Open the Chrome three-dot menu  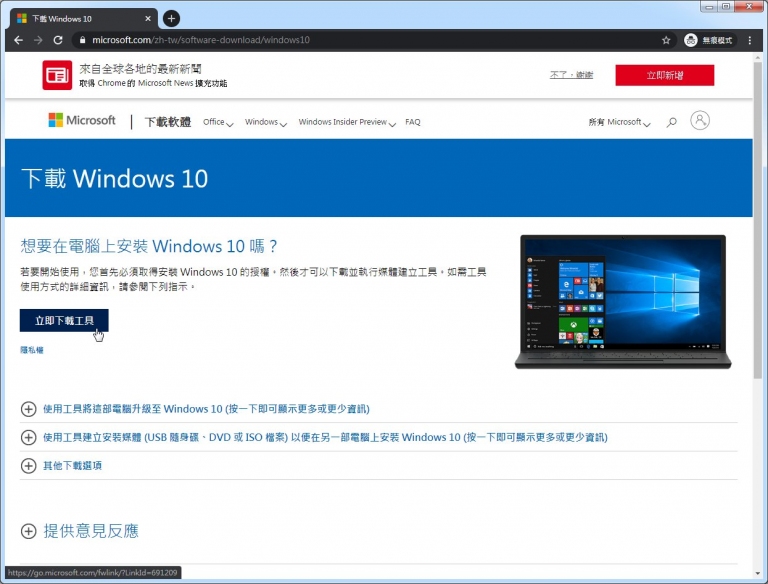click(749, 40)
